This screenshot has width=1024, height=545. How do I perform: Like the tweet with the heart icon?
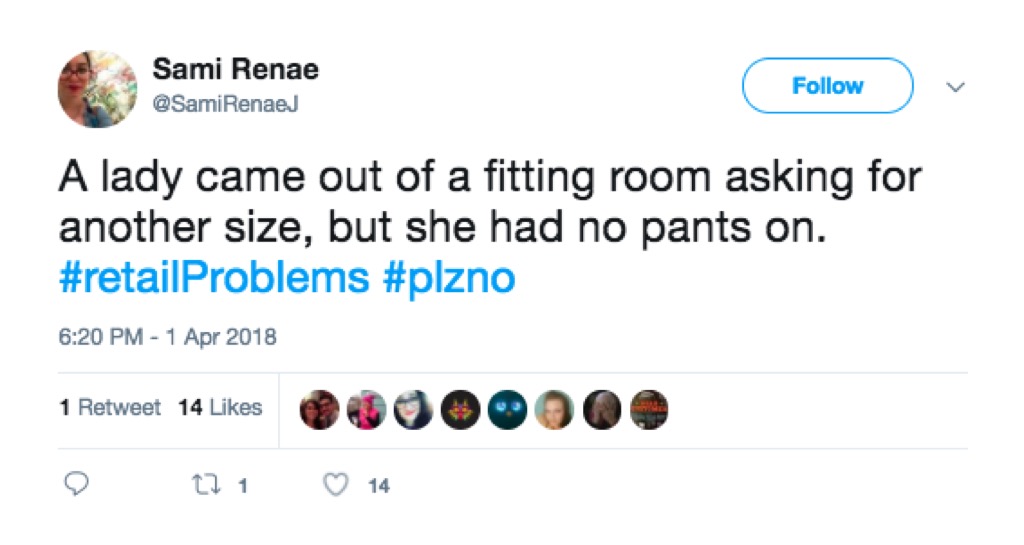(x=338, y=486)
